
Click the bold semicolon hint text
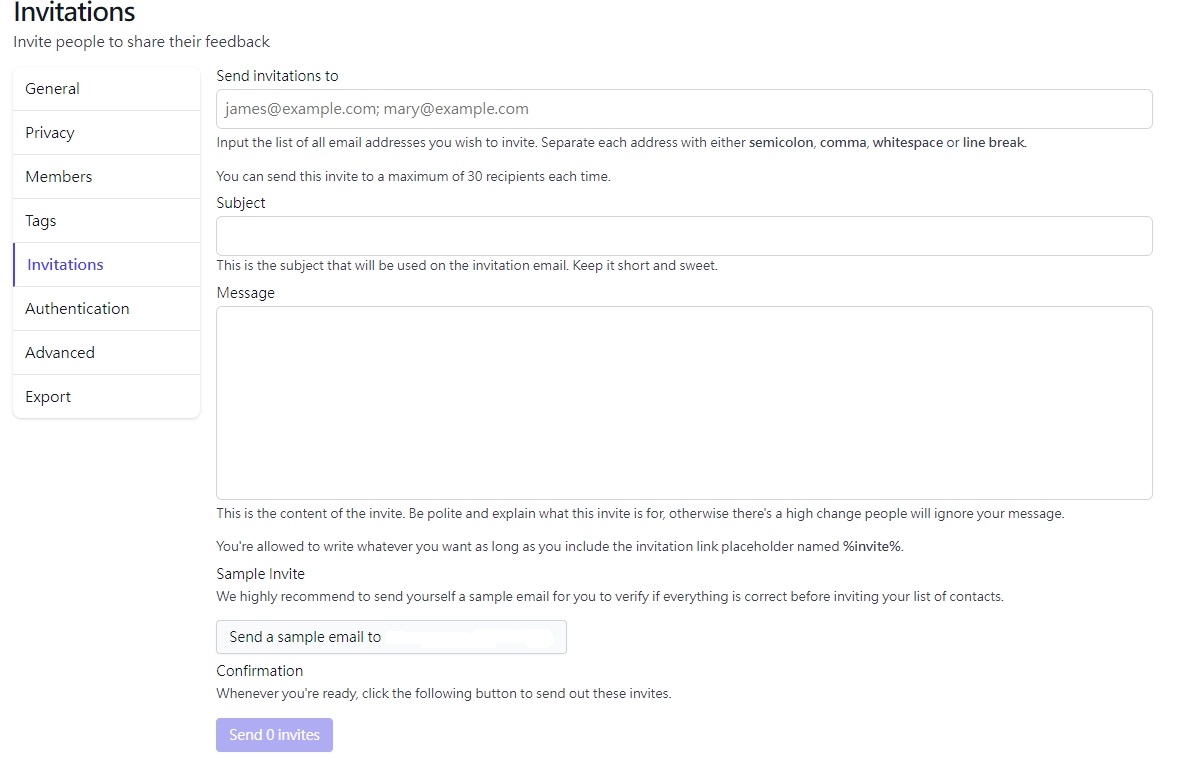tap(781, 142)
